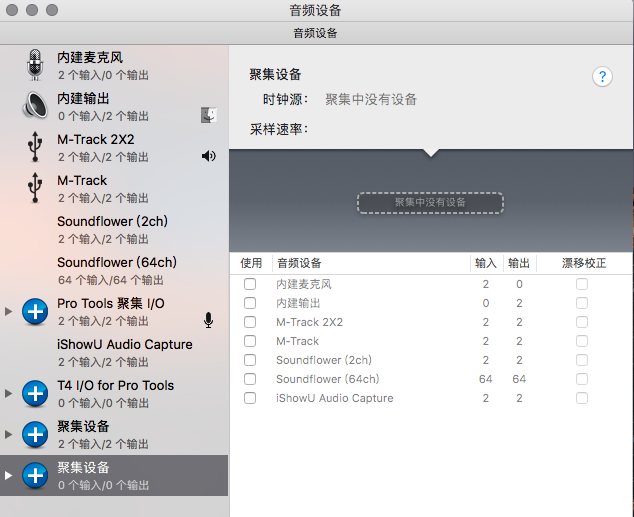Click the microphone indicator beside Pro Tools 聚集 I/O

(208, 320)
